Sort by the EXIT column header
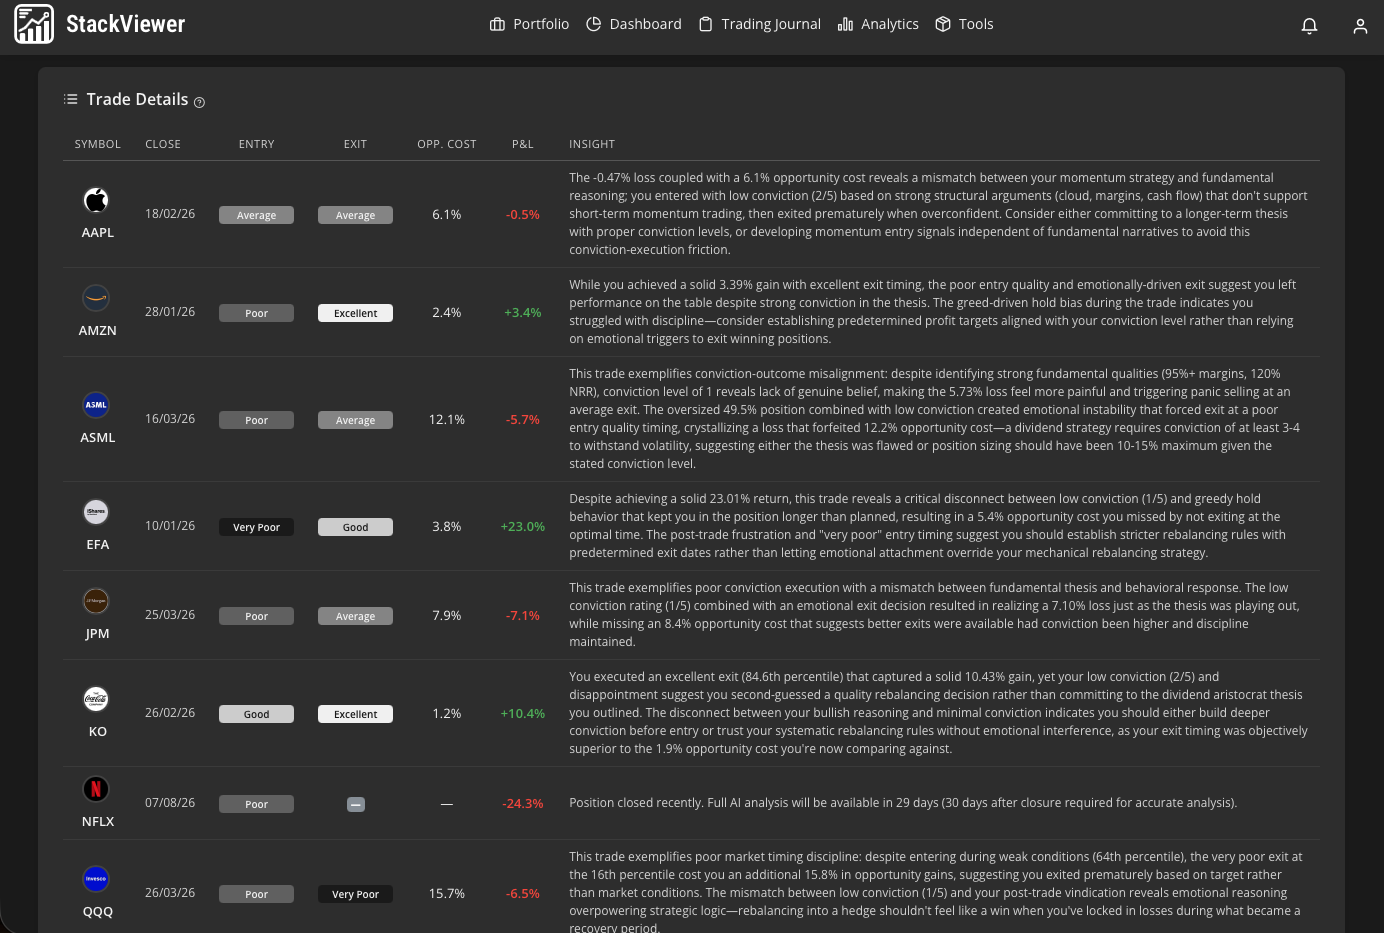Image resolution: width=1384 pixels, height=933 pixels. [x=355, y=144]
